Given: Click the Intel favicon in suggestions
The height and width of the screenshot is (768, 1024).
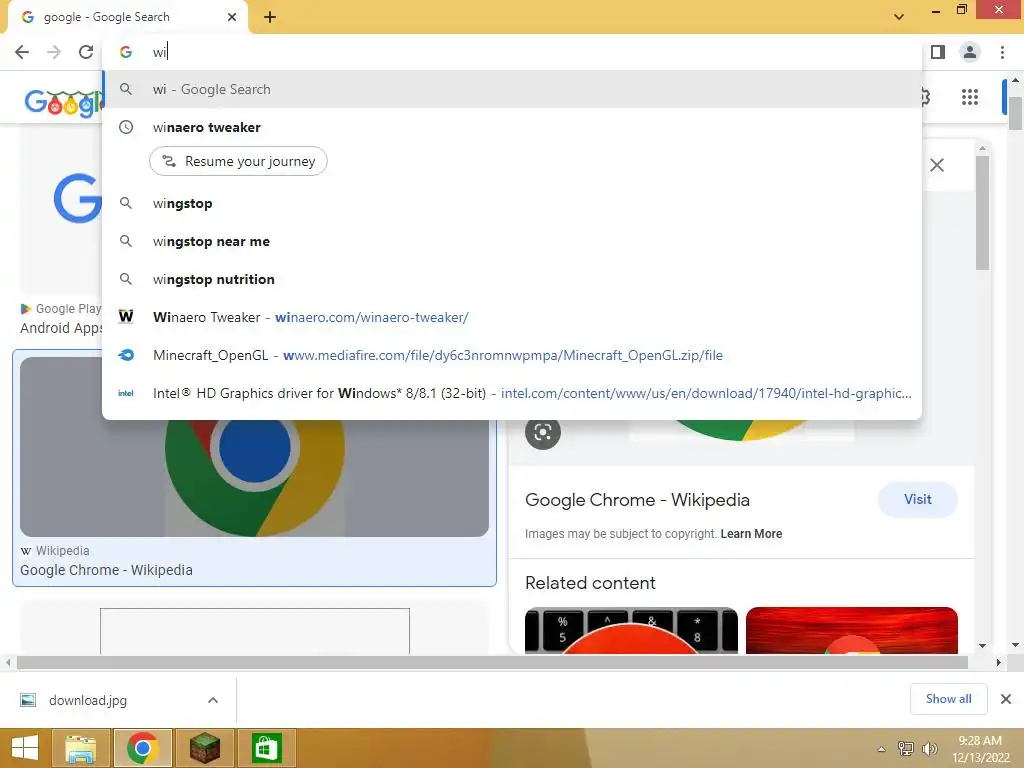Looking at the screenshot, I should point(126,393).
